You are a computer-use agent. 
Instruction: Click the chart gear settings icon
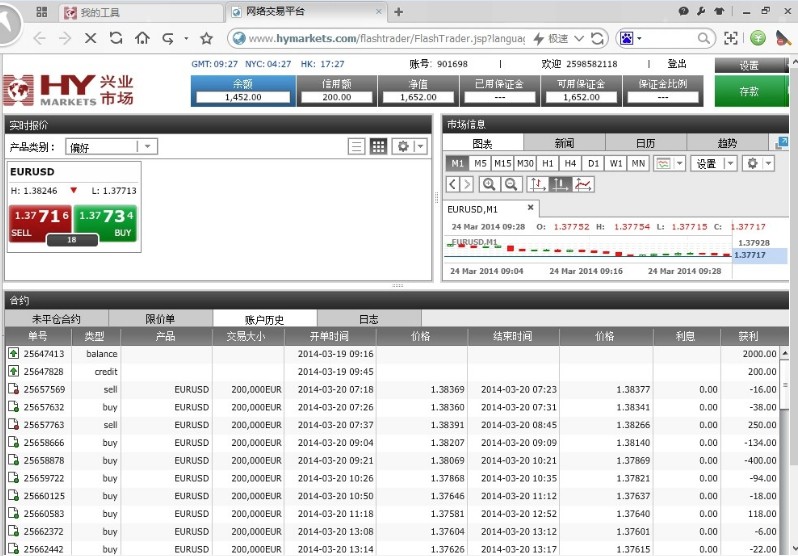pyautogui.click(x=752, y=163)
